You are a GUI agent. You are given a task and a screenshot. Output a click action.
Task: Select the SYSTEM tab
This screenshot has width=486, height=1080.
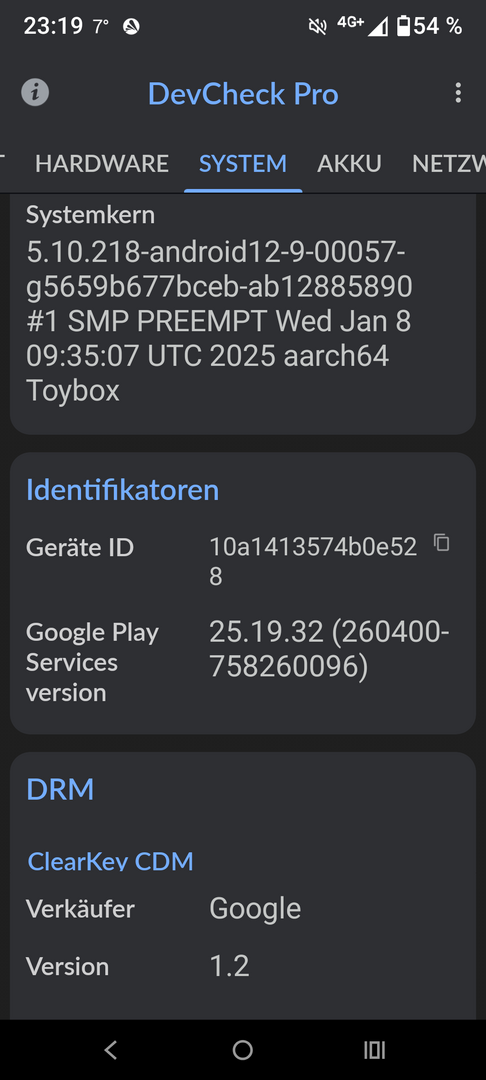[243, 163]
